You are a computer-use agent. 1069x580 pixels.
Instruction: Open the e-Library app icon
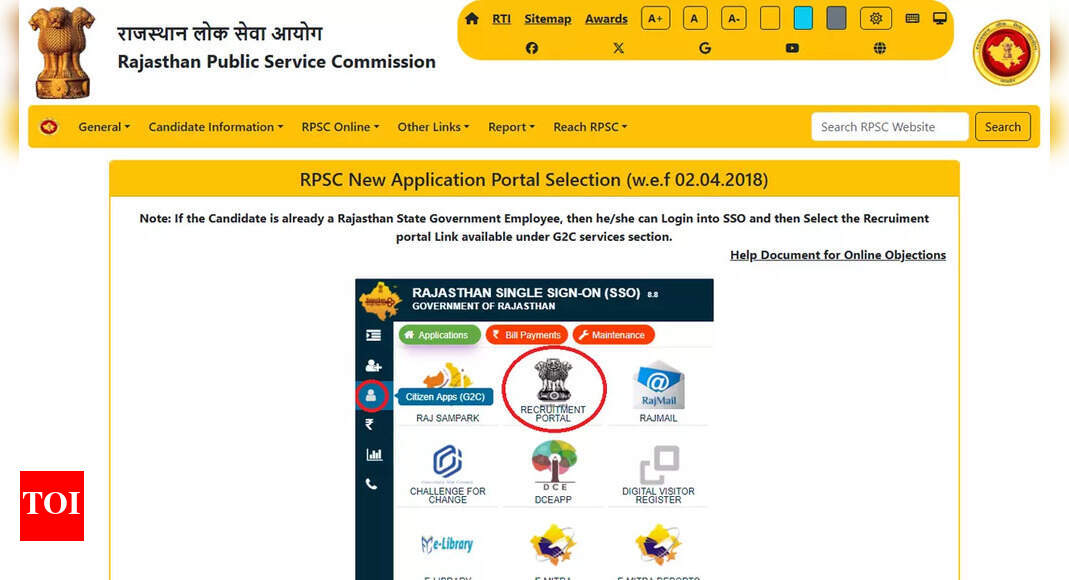(447, 544)
